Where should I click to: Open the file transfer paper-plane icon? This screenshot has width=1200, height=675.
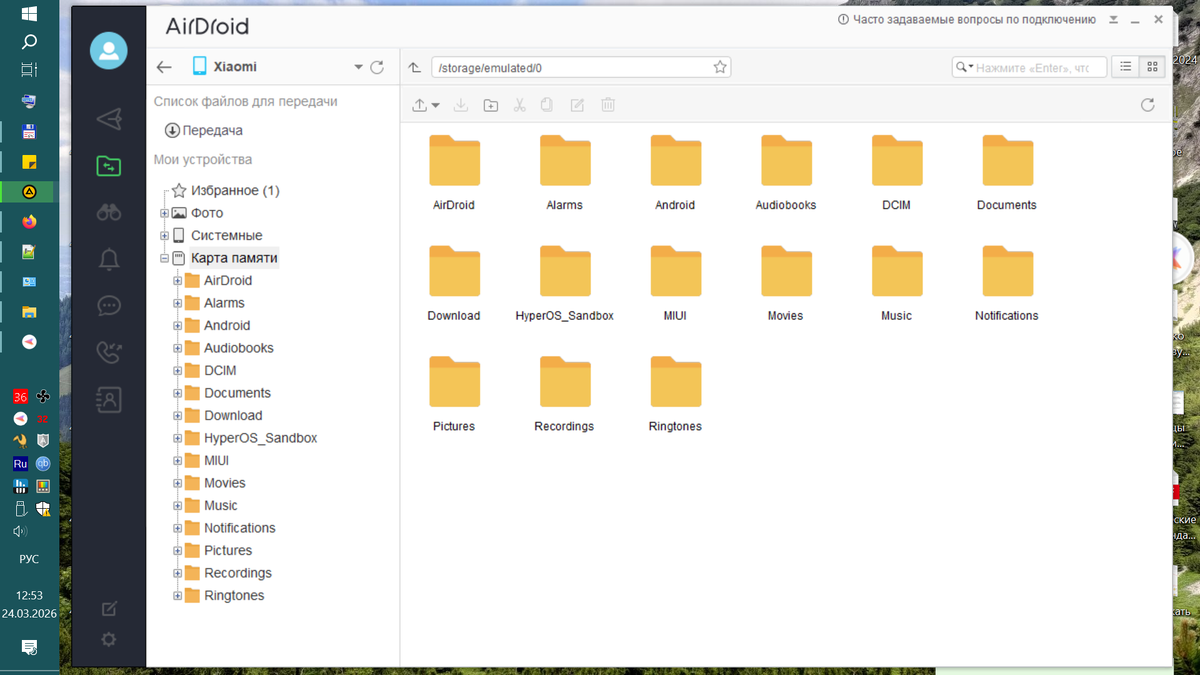coord(109,119)
